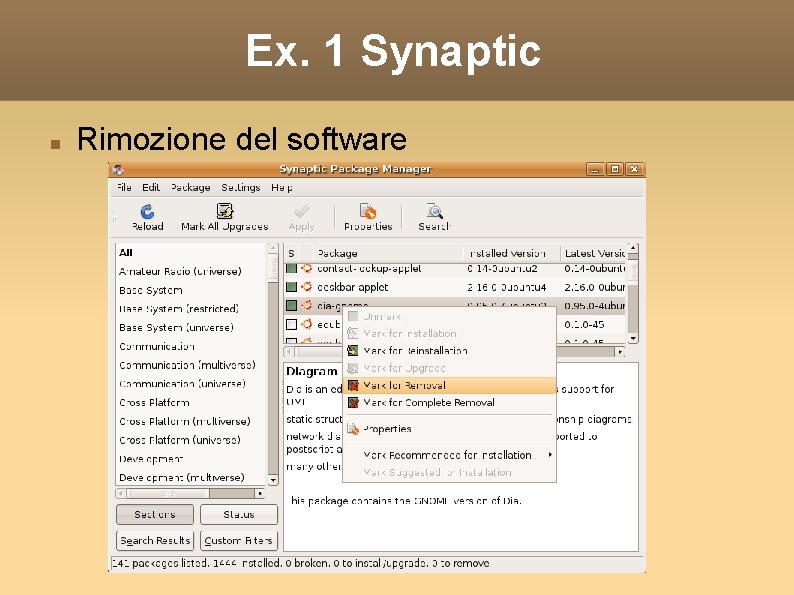
Task: Sort by Latest Version column header
Action: tap(593, 253)
